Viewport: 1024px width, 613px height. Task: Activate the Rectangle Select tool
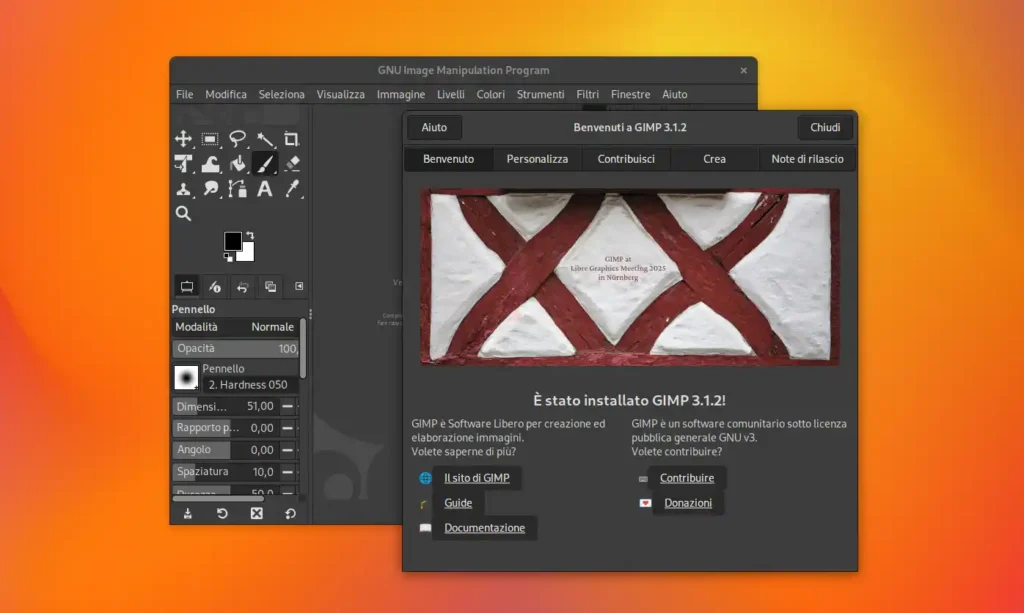click(210, 139)
